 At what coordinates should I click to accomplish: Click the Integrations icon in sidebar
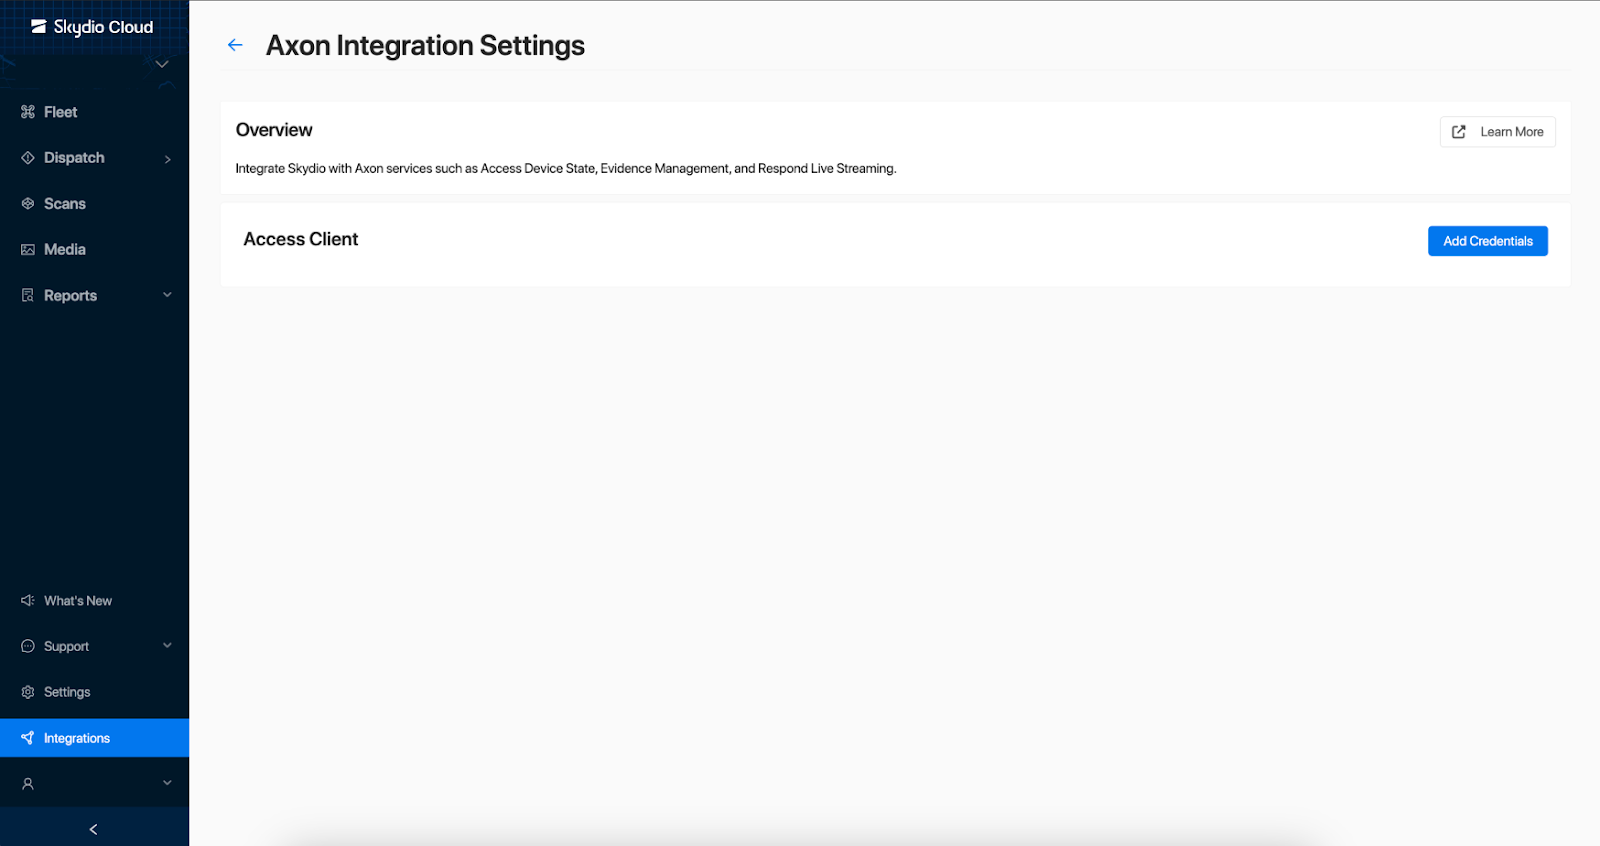coord(28,738)
